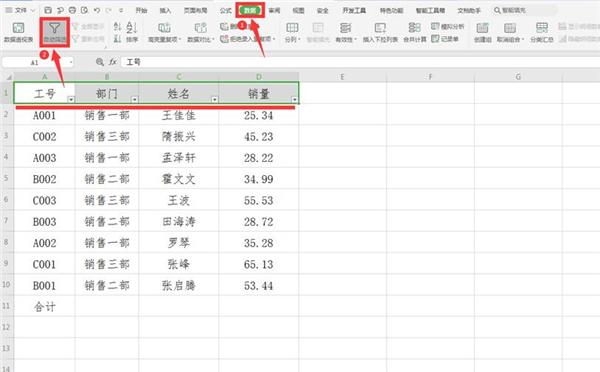Click the 插入下拉列表 insert dropdown list tool

pyautogui.click(x=380, y=32)
